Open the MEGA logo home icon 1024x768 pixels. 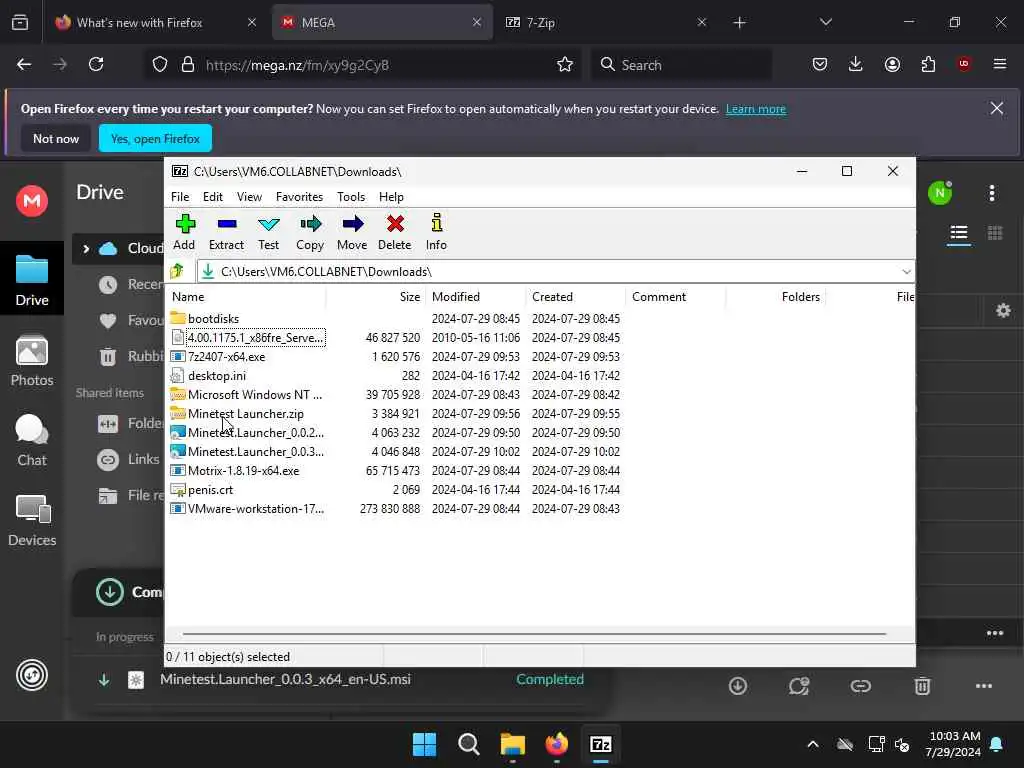pyautogui.click(x=32, y=200)
